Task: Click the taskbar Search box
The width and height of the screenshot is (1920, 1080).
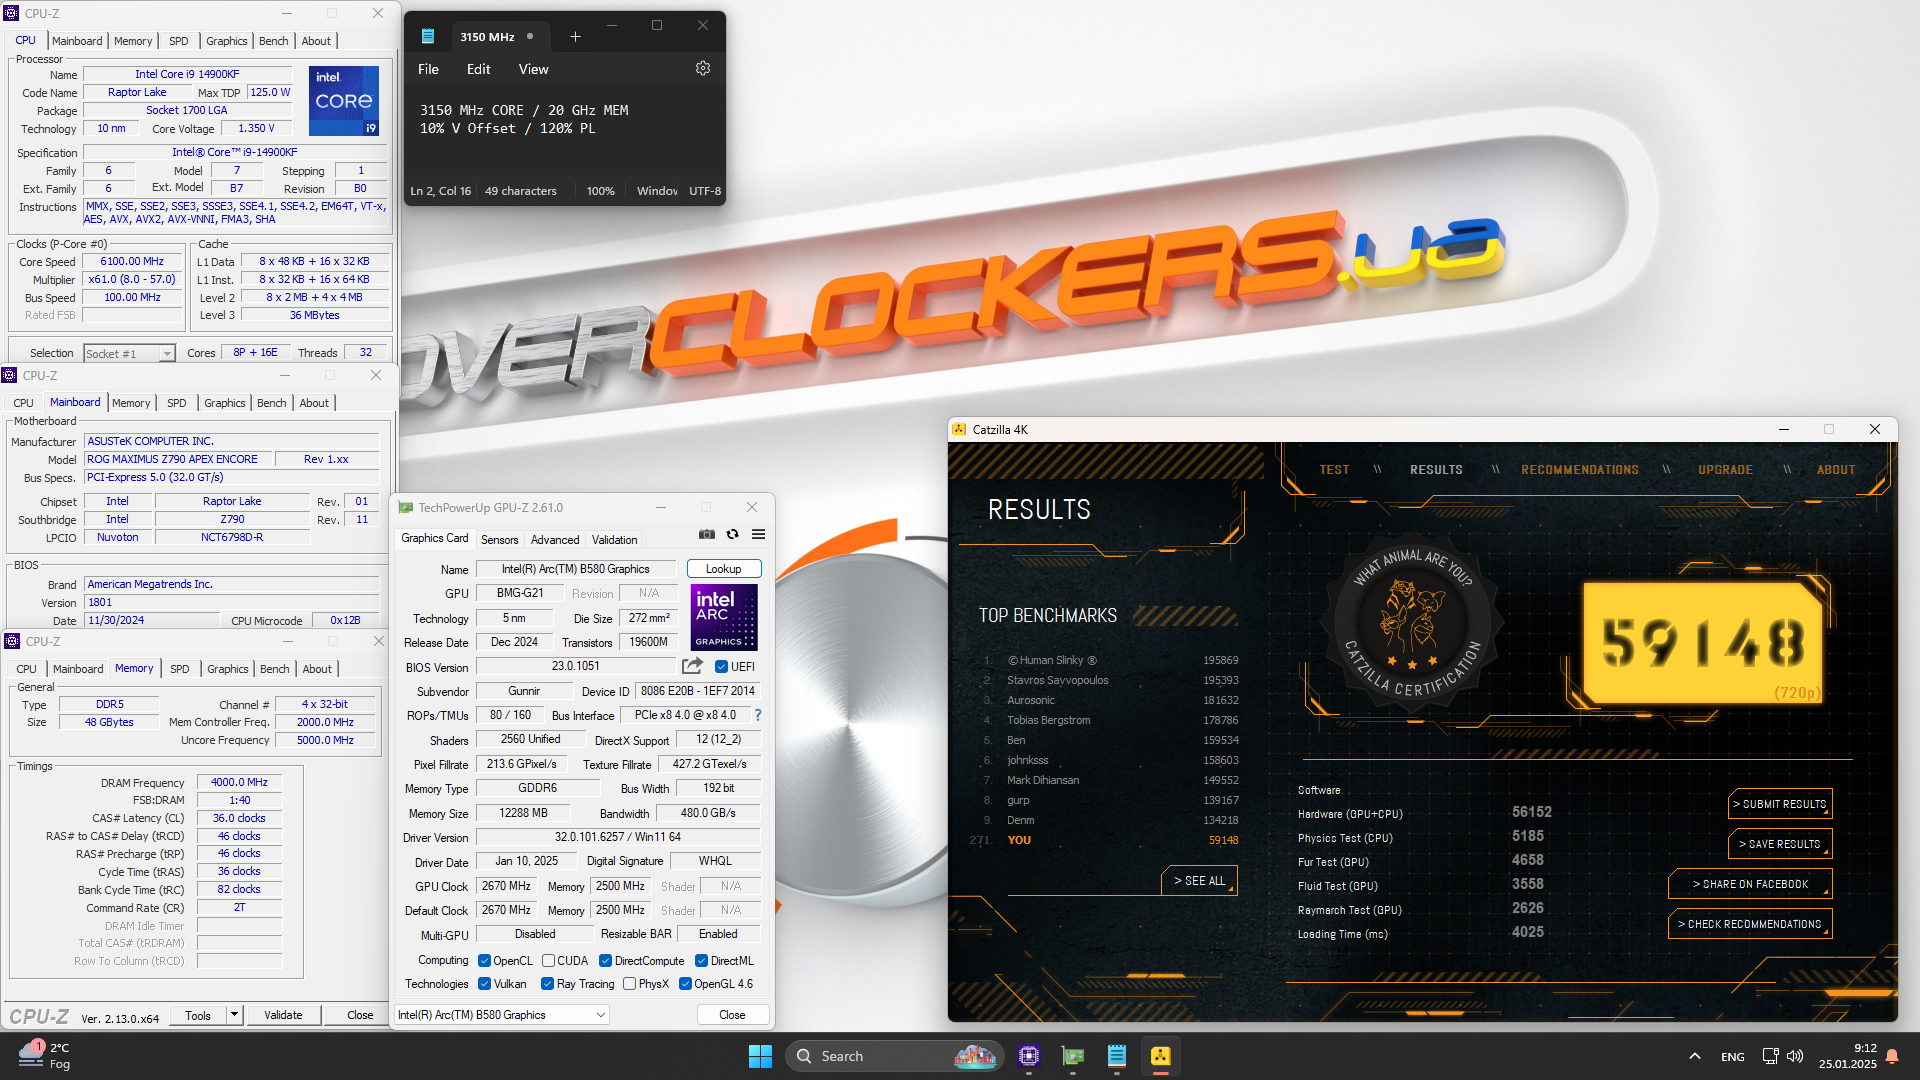Action: pos(894,1056)
